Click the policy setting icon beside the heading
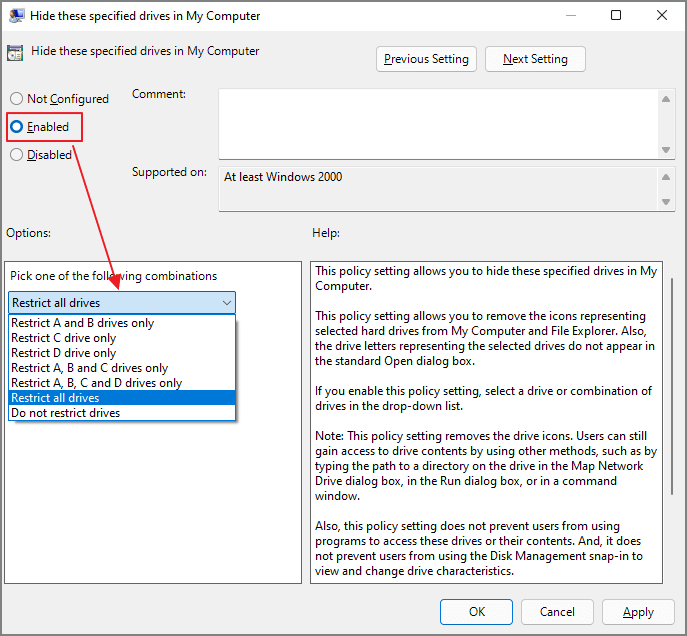The width and height of the screenshot is (687, 636). pos(15,53)
